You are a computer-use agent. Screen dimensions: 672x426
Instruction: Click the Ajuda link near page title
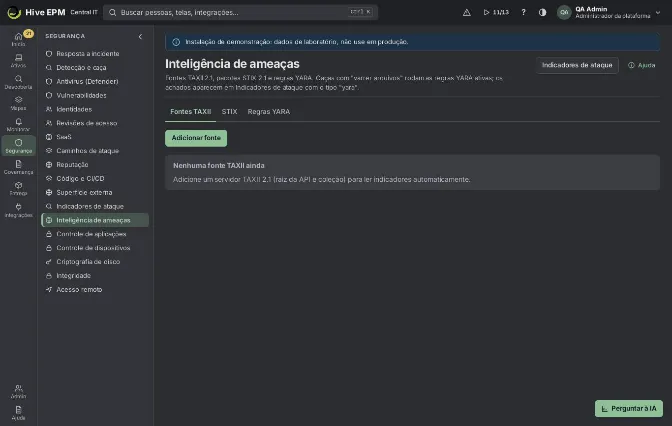(x=642, y=65)
